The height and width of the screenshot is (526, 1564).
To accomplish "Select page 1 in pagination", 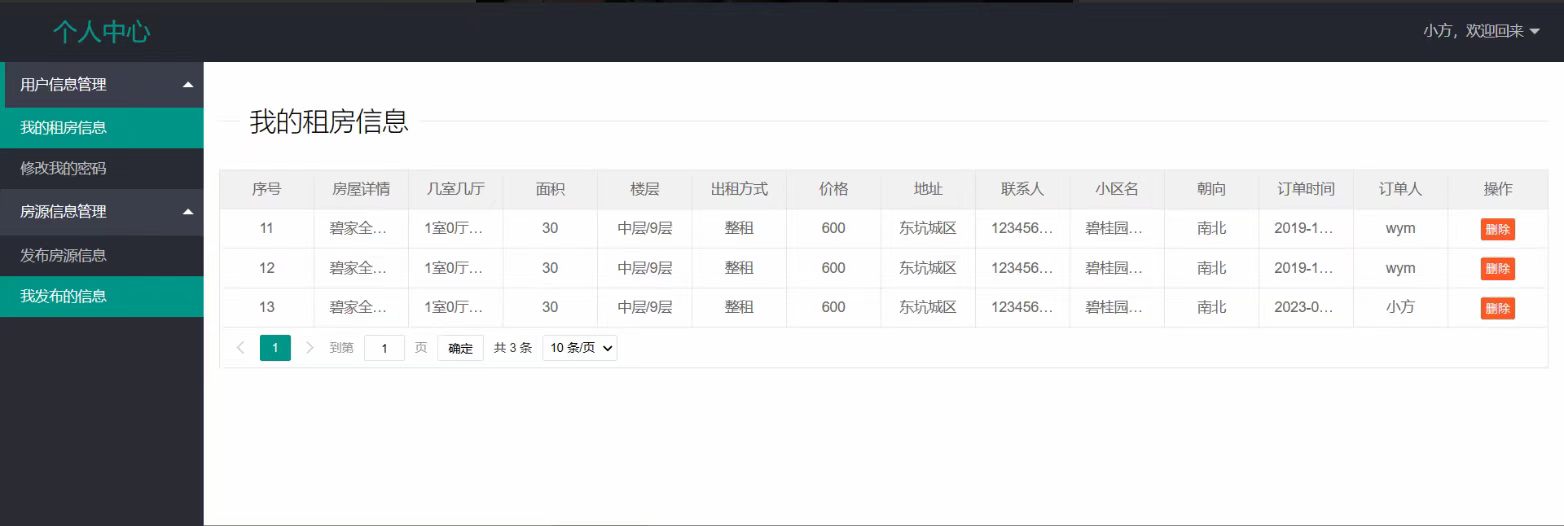I will coord(275,348).
